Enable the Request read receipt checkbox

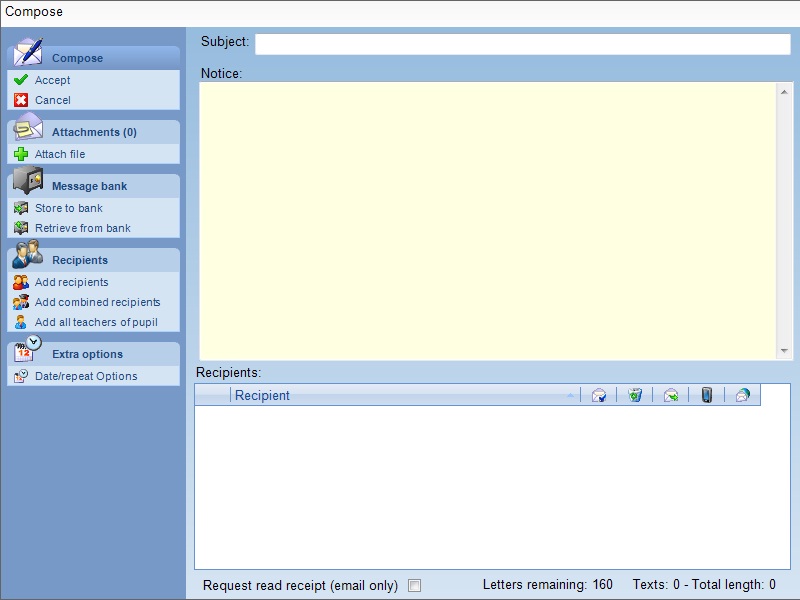(415, 586)
